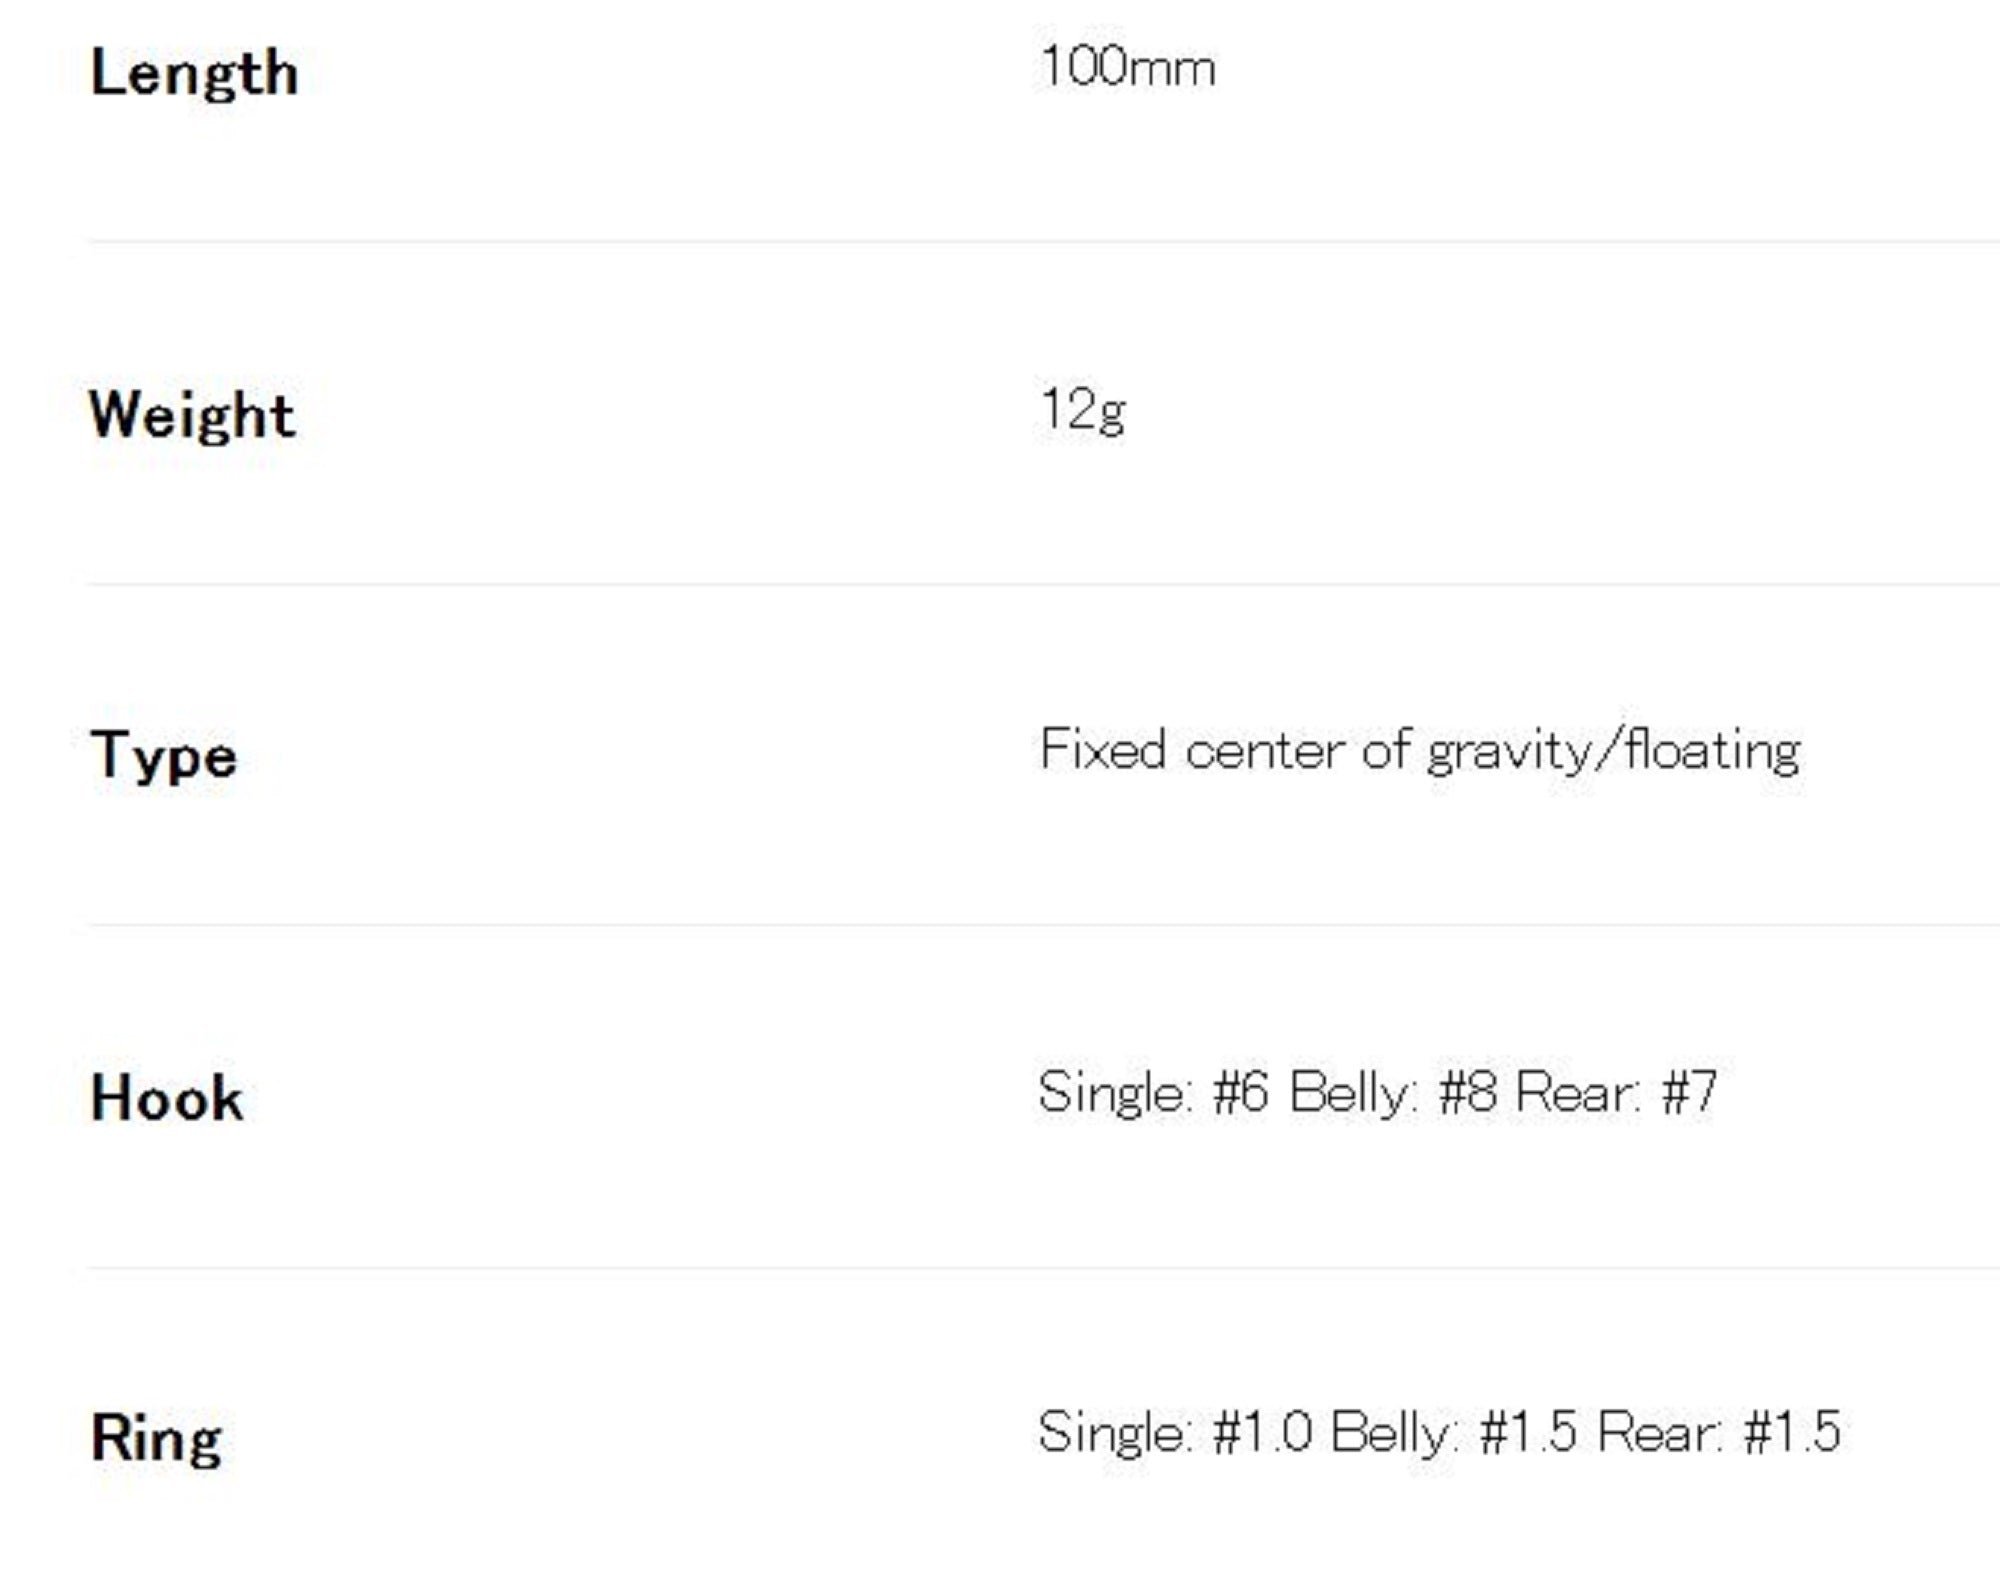This screenshot has width=2000, height=1592.
Task: Click the Type row label
Action: click(x=164, y=756)
